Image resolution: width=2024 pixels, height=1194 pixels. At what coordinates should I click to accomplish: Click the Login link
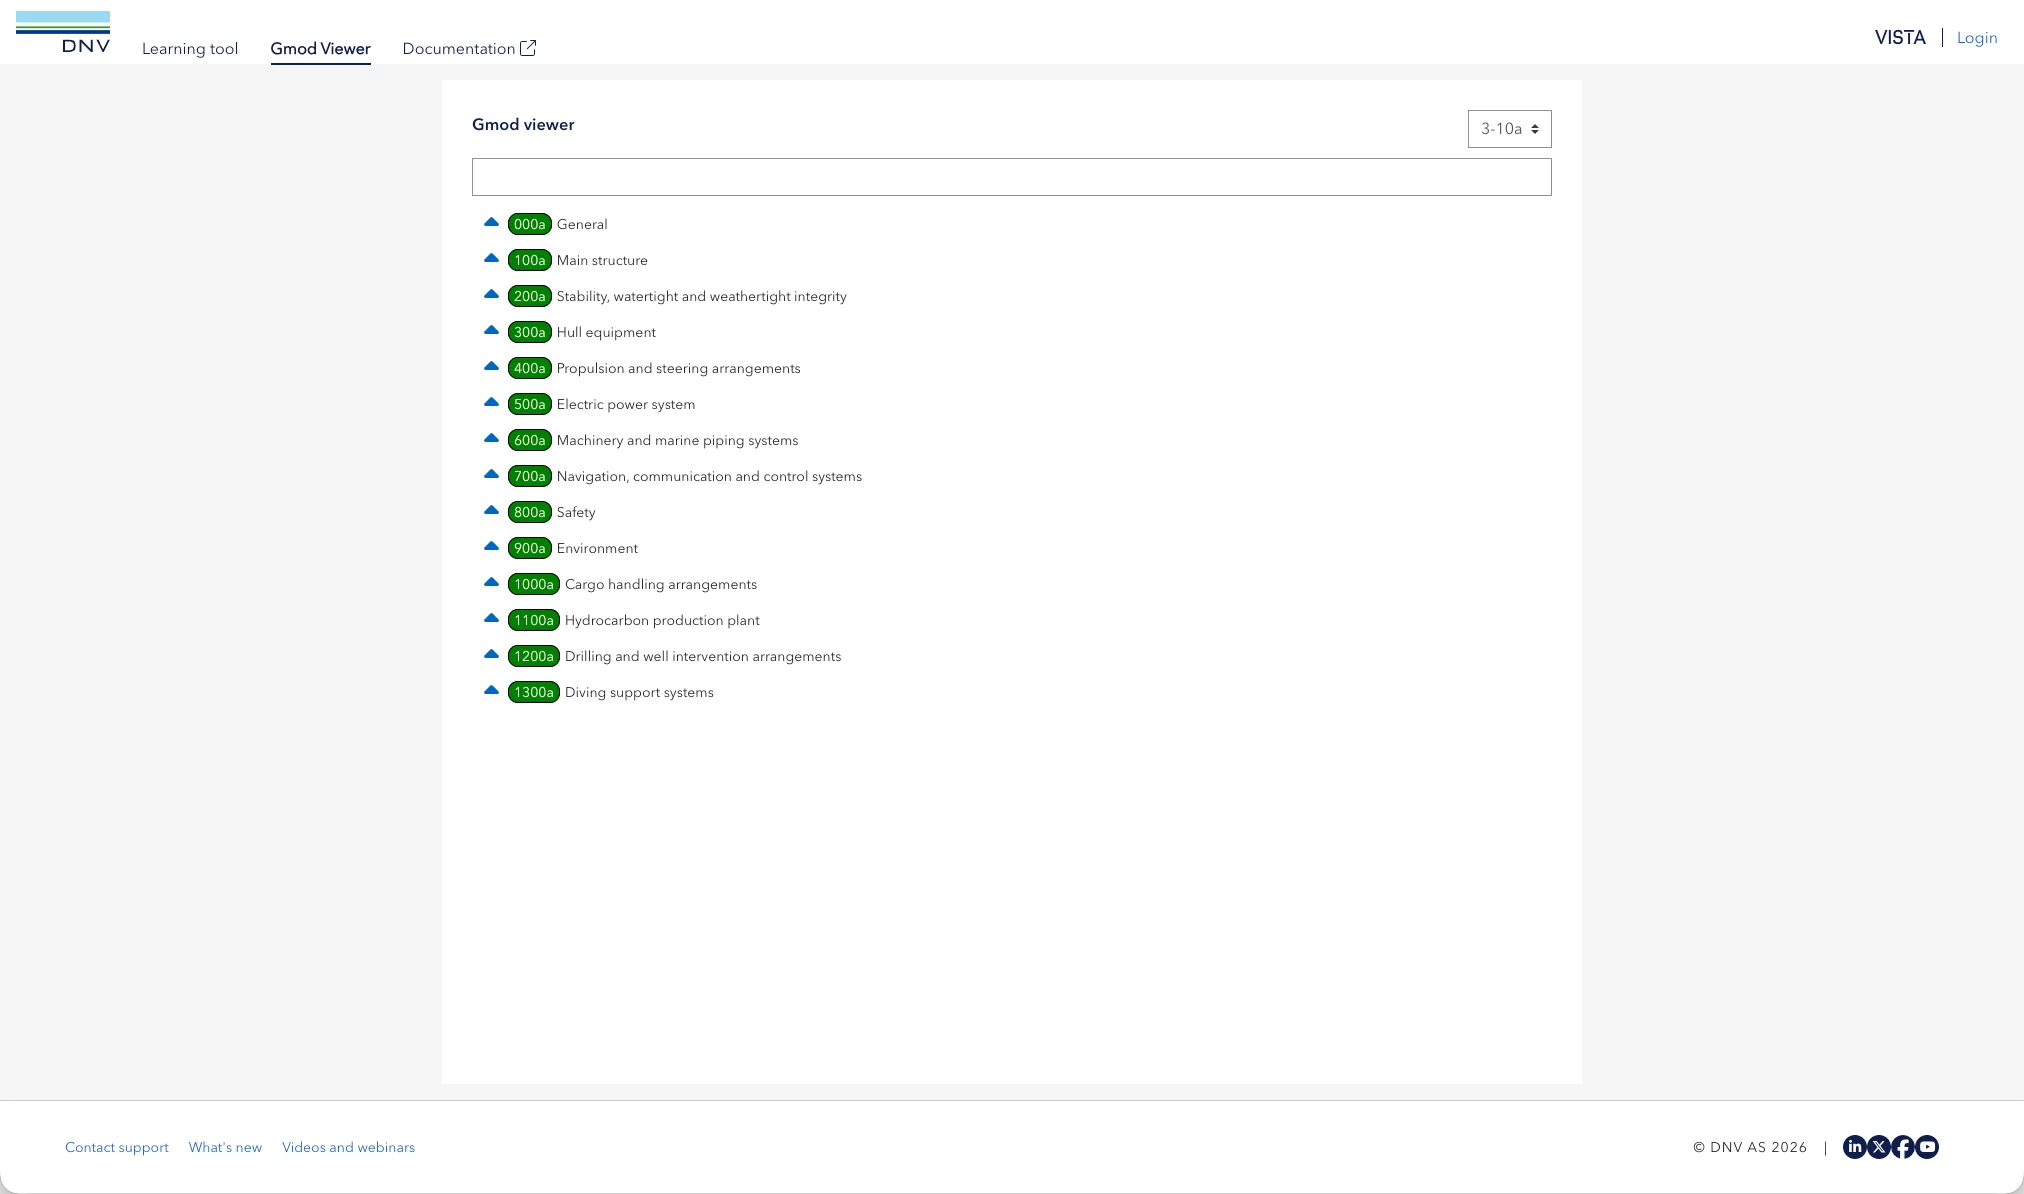point(1976,38)
